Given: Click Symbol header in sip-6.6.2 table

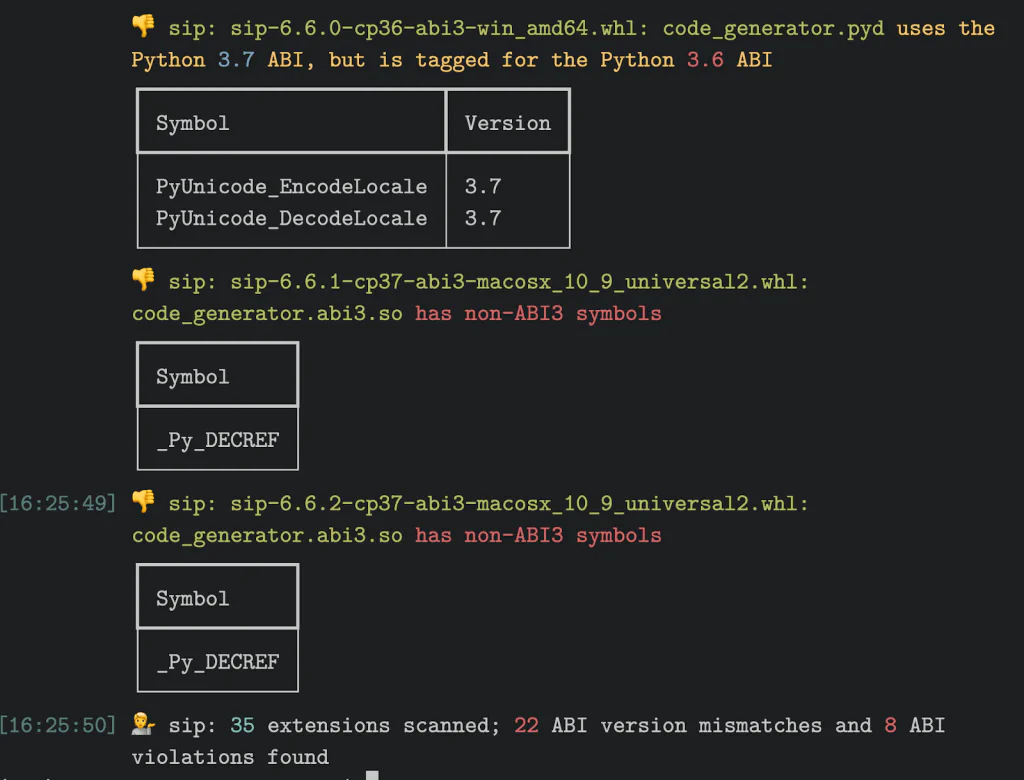Looking at the screenshot, I should [193, 599].
